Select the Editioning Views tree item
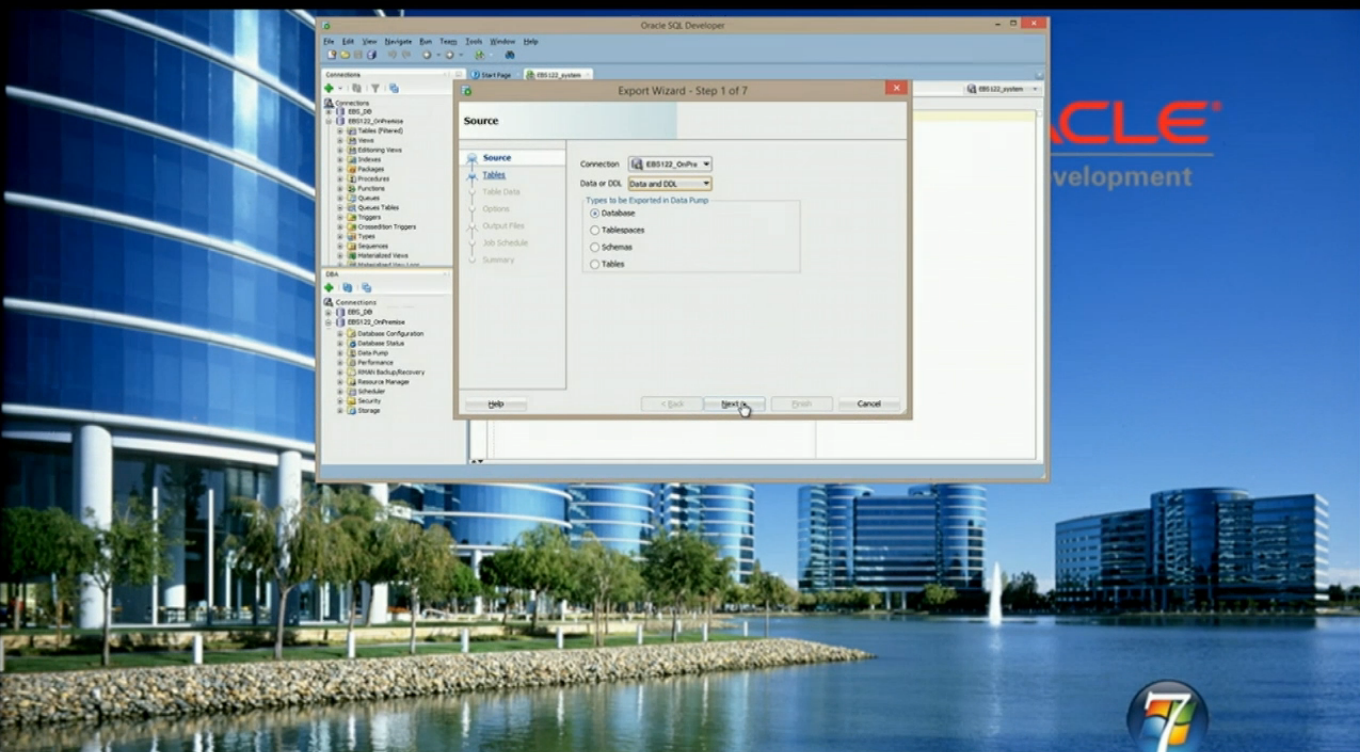Screen dimensions: 1360x752 coord(380,150)
